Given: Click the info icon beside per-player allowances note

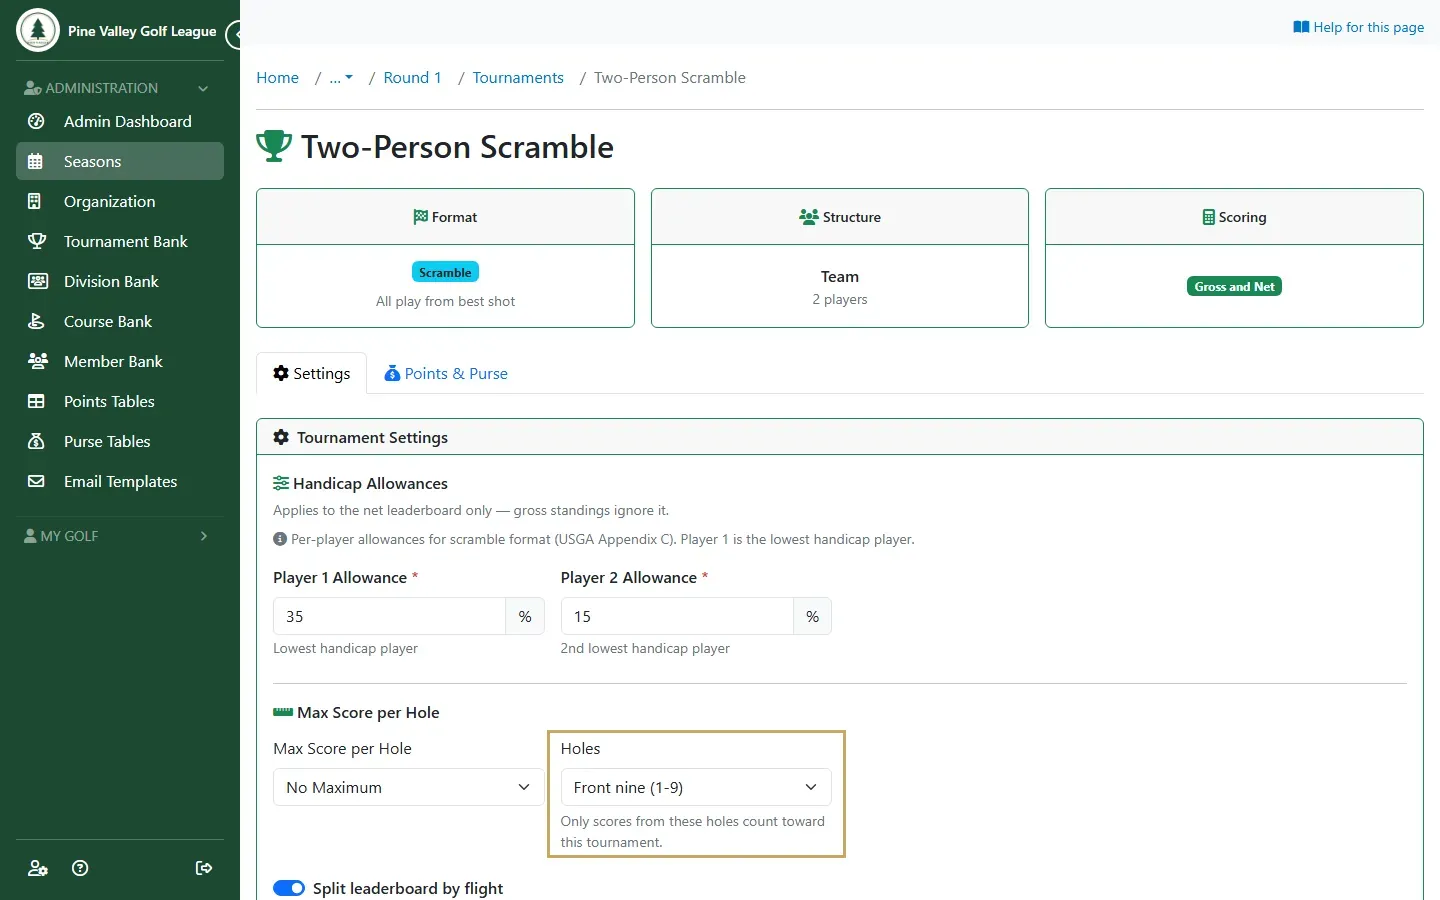Looking at the screenshot, I should (280, 539).
